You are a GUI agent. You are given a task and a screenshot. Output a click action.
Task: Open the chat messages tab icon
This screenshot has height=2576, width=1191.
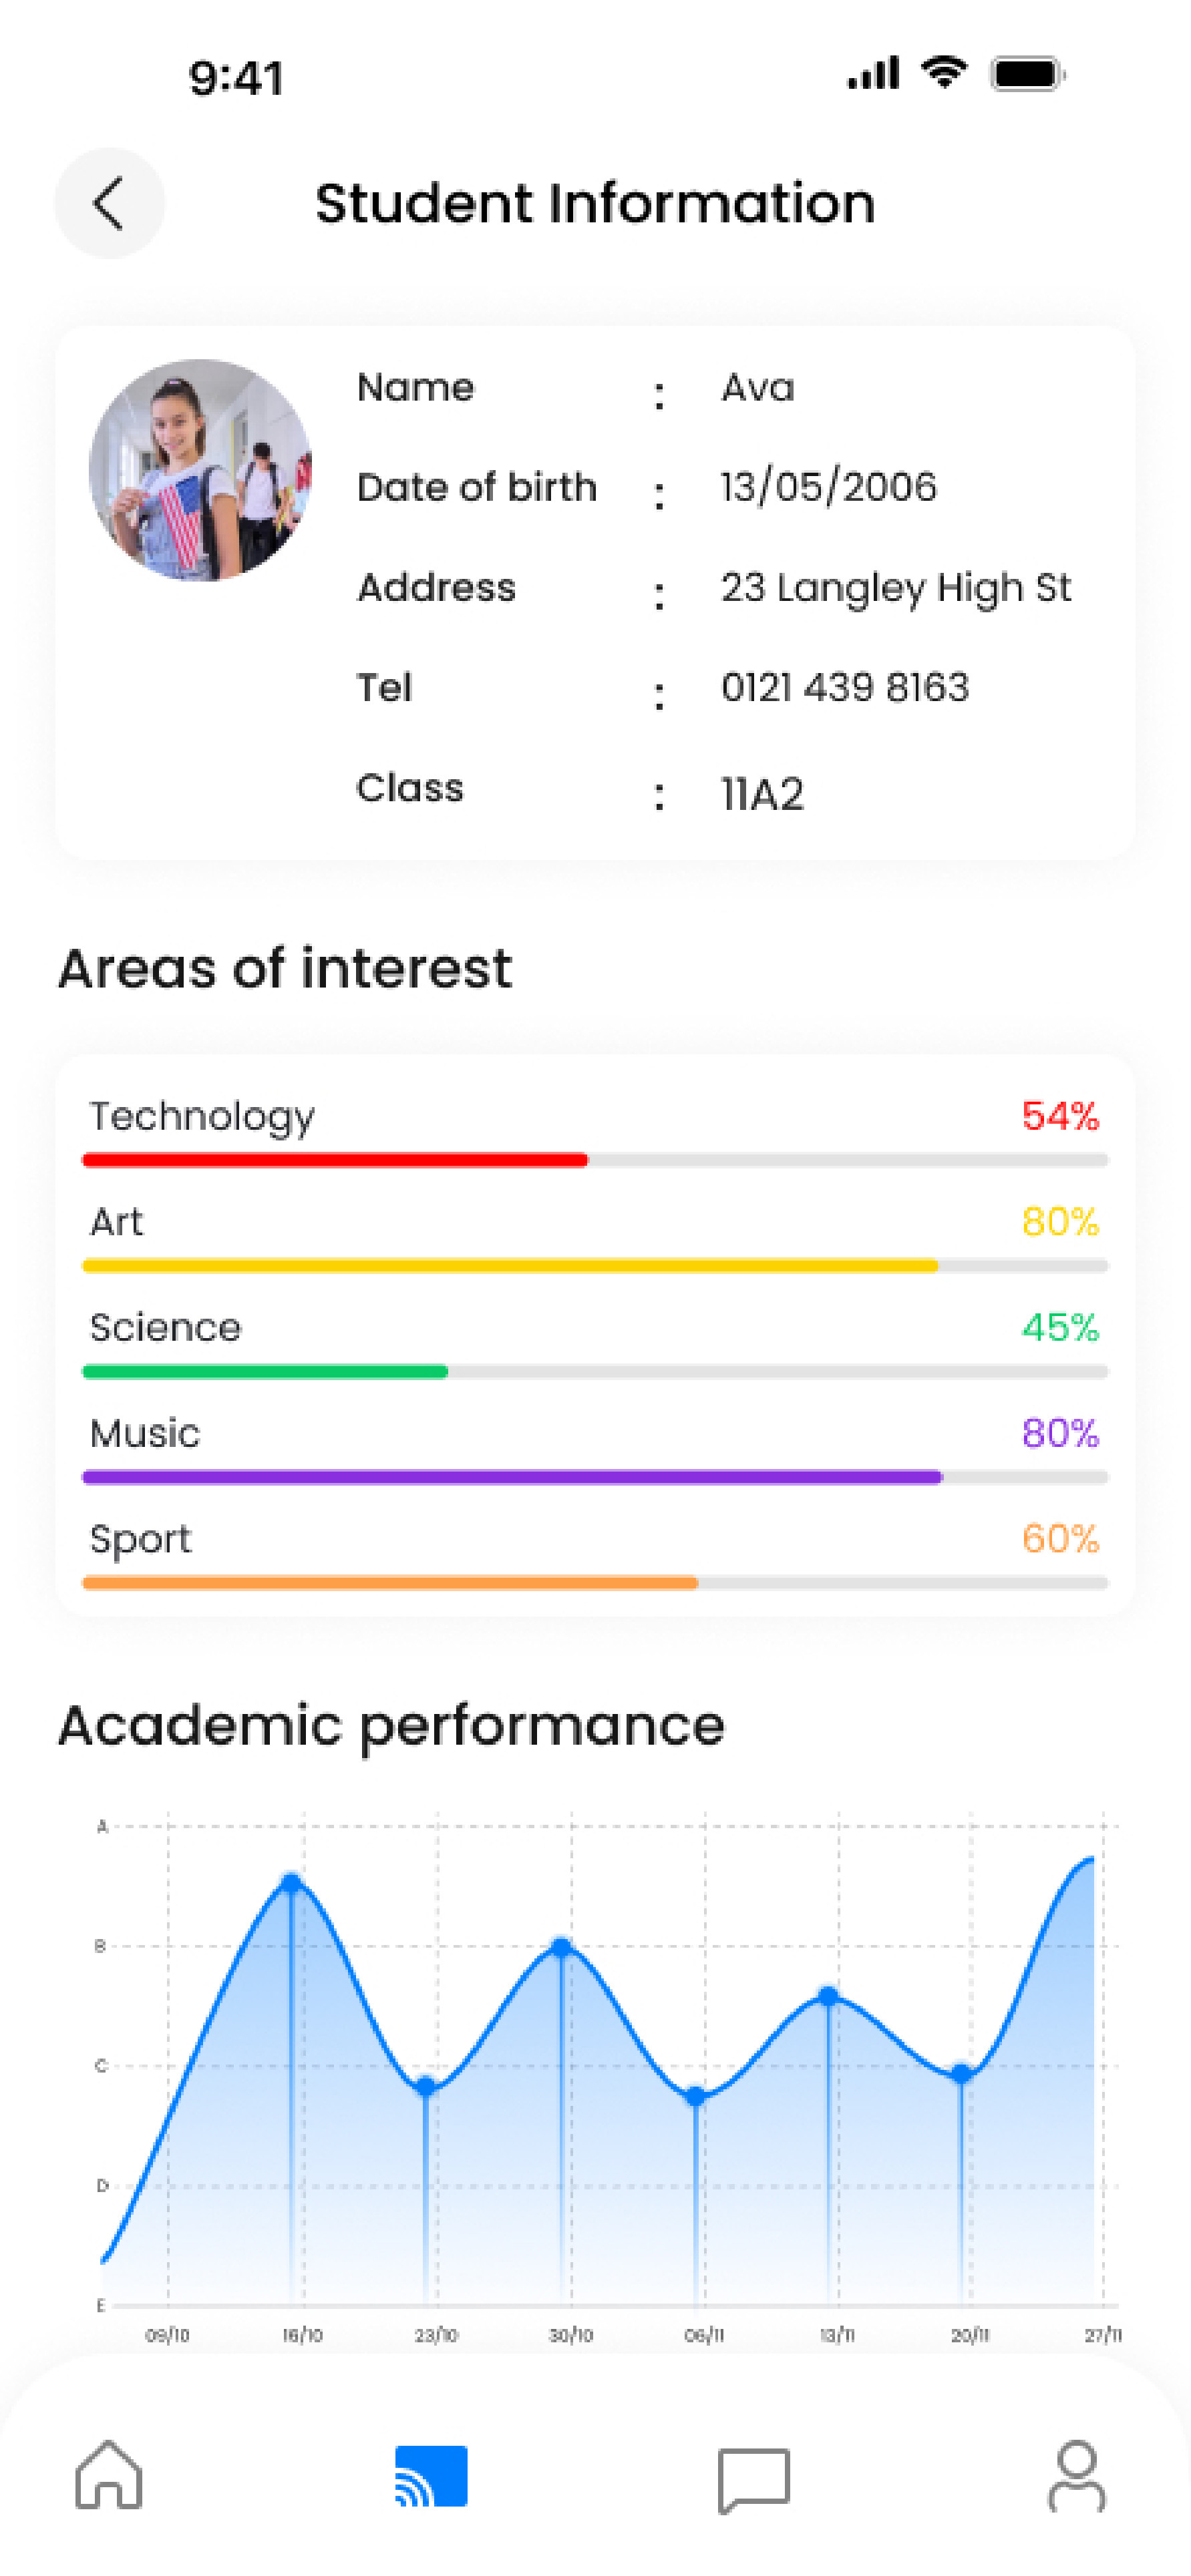(754, 2478)
